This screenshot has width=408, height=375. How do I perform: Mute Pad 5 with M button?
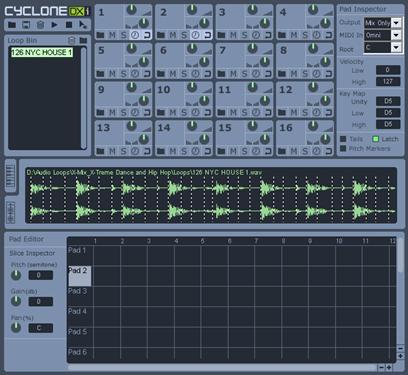(x=112, y=74)
